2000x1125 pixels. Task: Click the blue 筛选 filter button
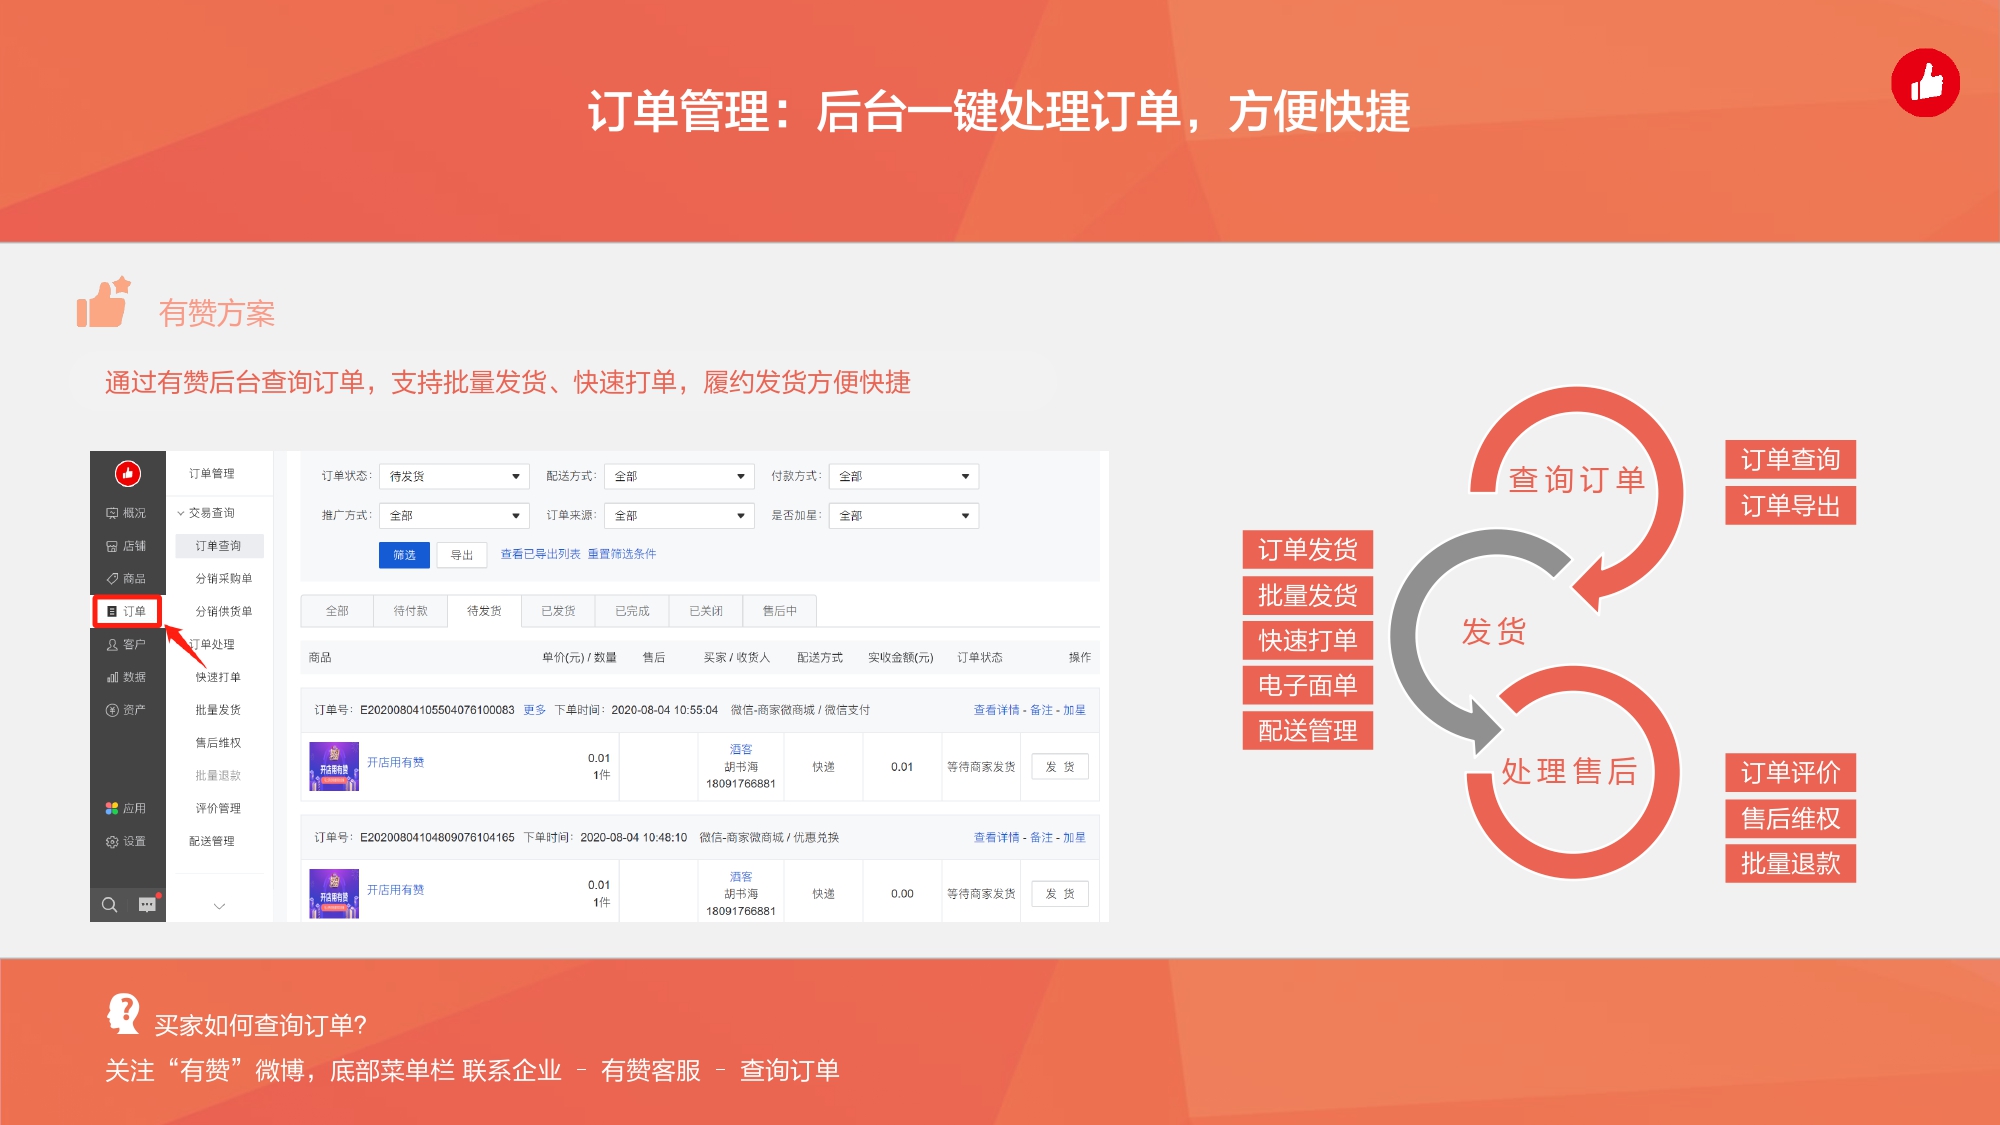pyautogui.click(x=404, y=555)
